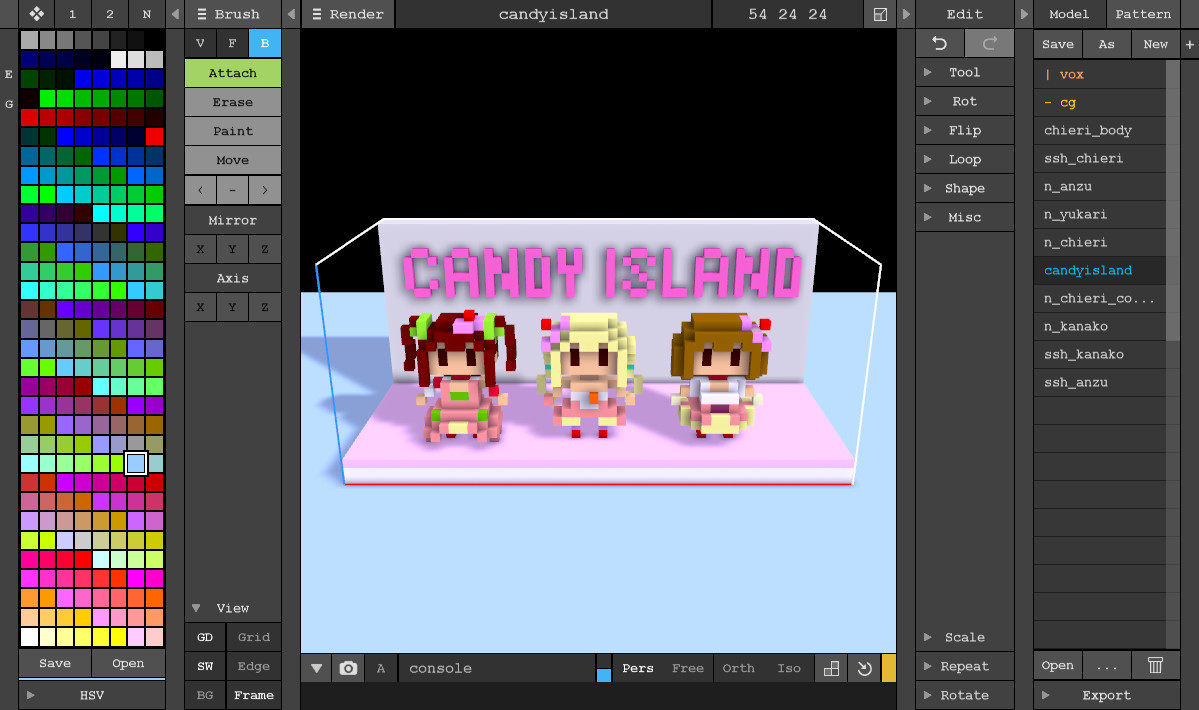Switch to the Model tab
The image size is (1199, 710).
pos(1069,14)
